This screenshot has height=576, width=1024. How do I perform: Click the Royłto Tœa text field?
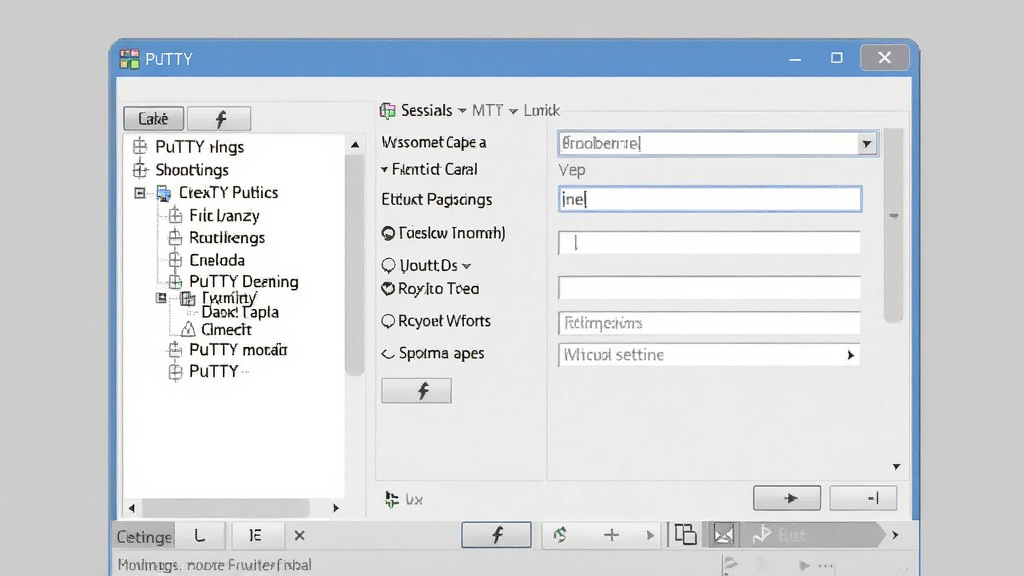[x=709, y=288]
